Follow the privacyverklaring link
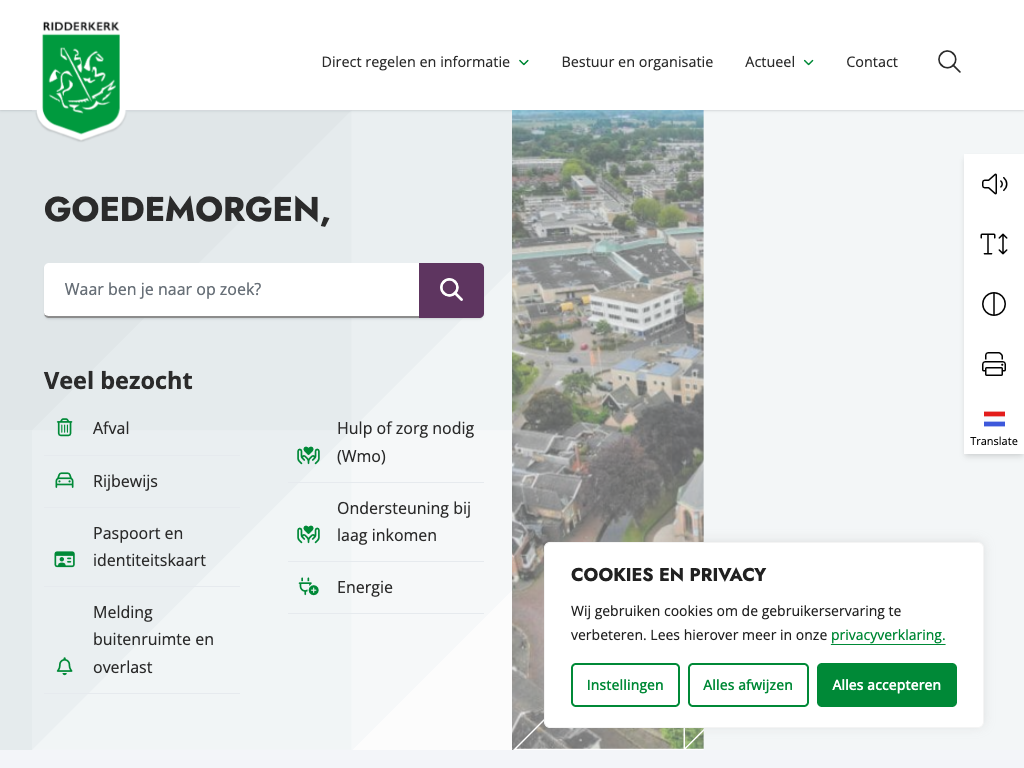 [887, 635]
